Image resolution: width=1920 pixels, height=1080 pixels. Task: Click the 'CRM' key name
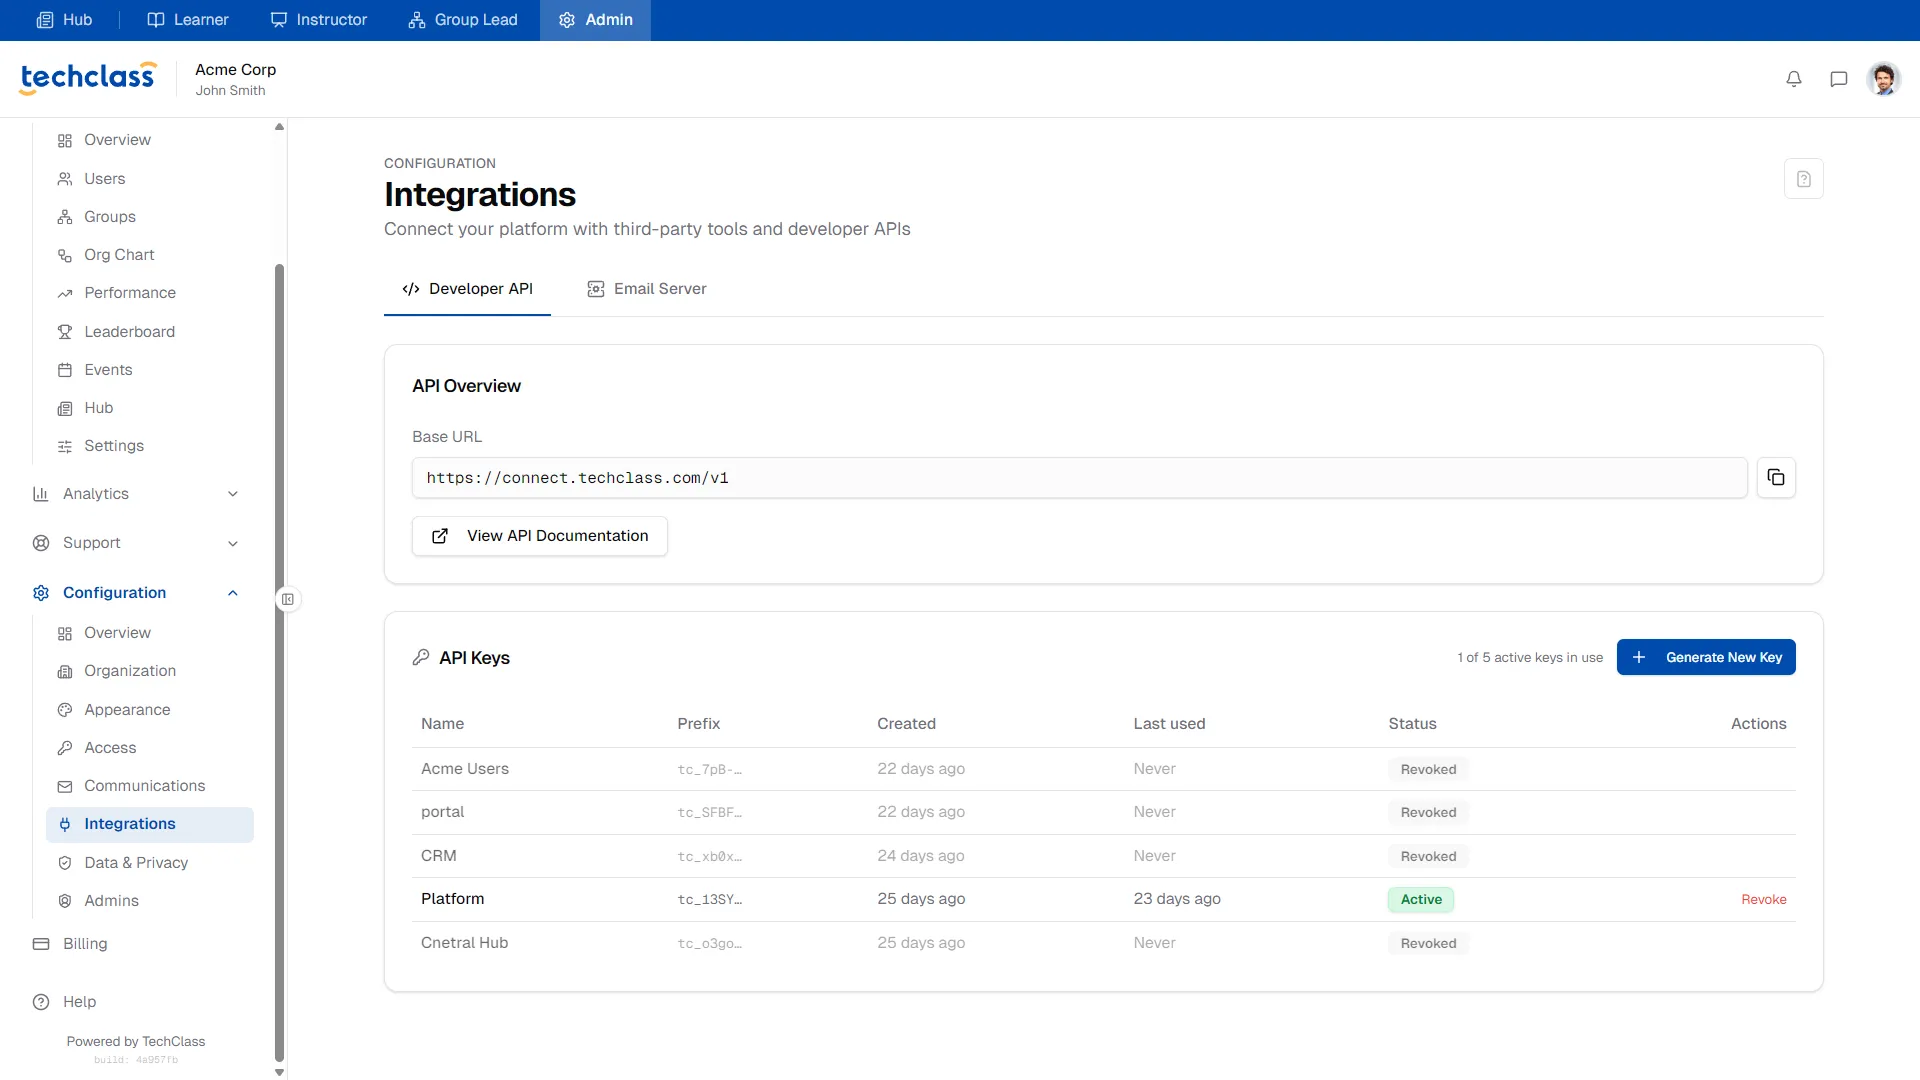[x=439, y=856]
